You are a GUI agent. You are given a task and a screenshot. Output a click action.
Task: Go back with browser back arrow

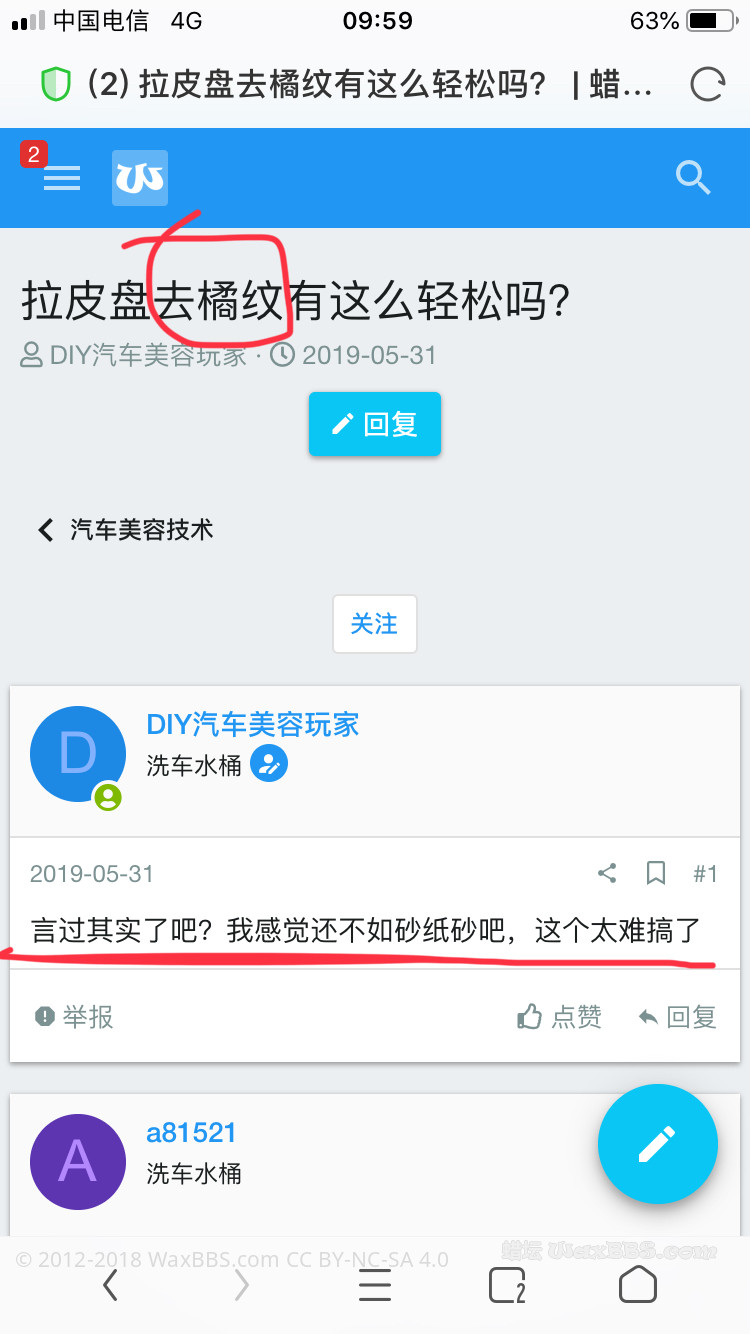point(111,1285)
